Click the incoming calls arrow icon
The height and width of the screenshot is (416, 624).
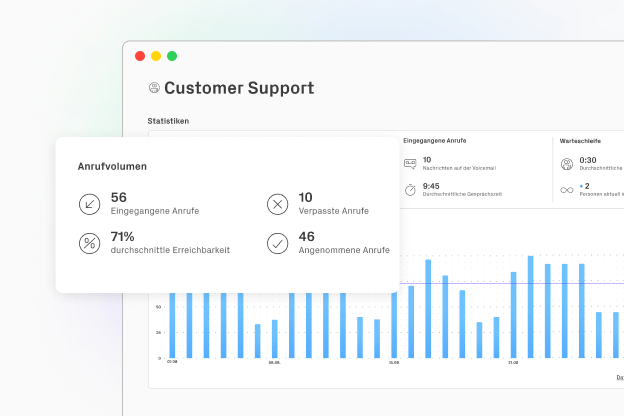[90, 204]
